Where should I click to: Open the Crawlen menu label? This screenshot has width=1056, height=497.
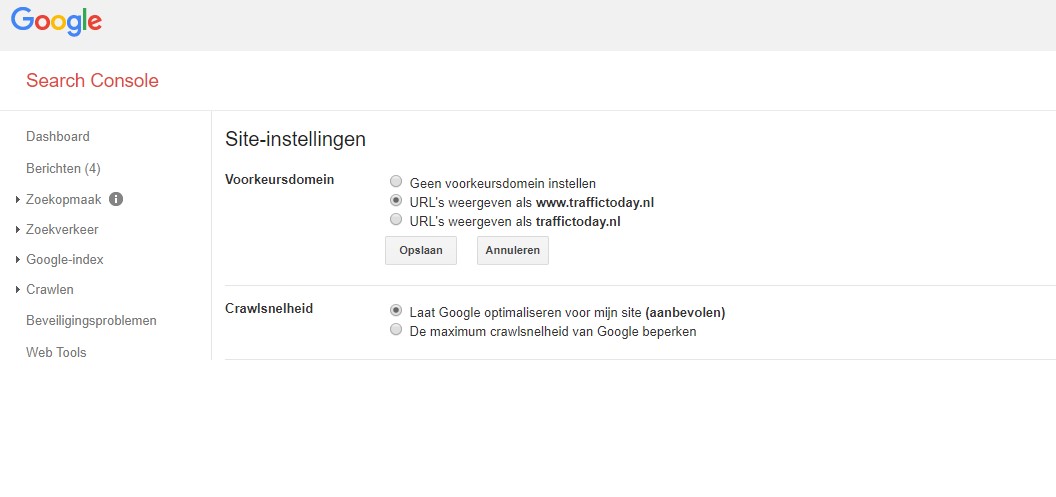50,290
